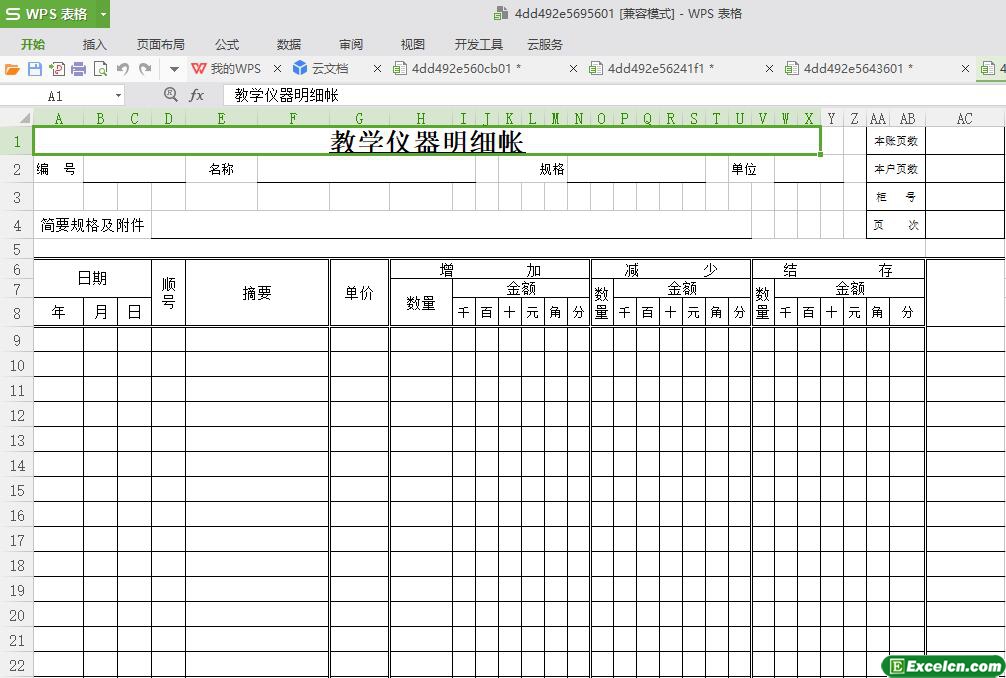Open the 插入 ribbon tab
This screenshot has height=678, width=1006.
94,44
